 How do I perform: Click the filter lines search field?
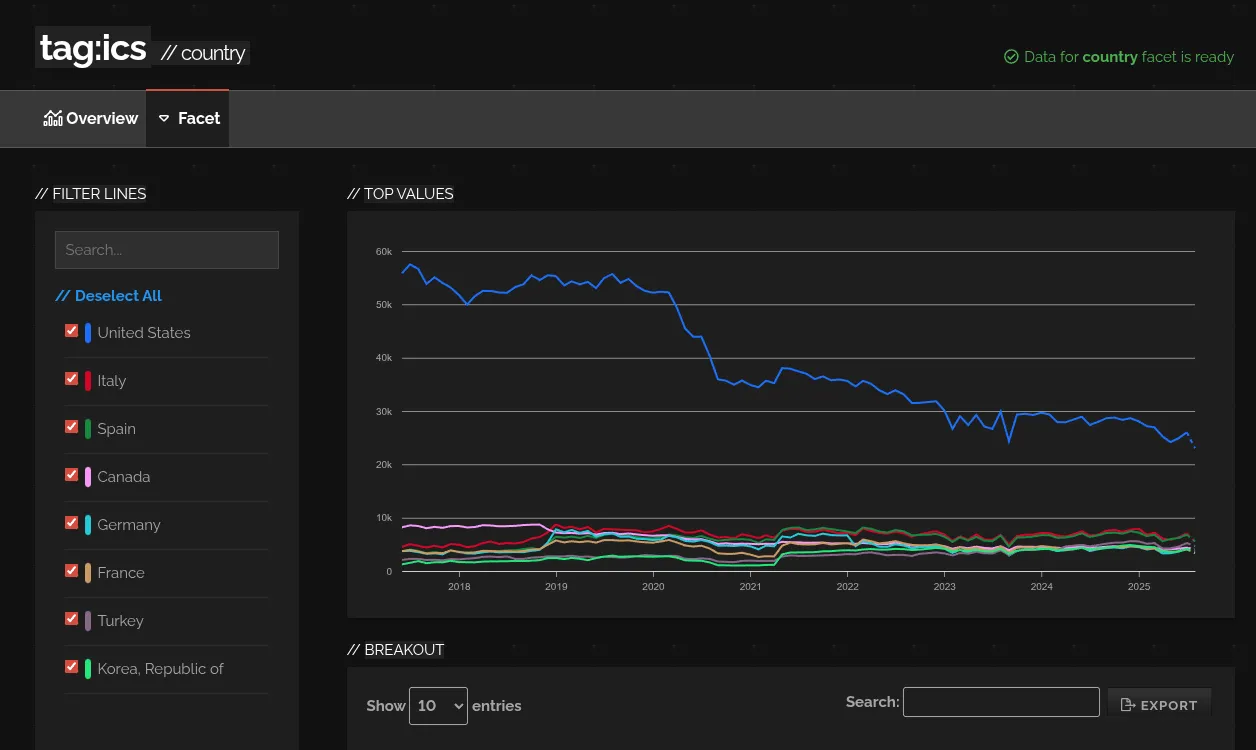click(166, 250)
